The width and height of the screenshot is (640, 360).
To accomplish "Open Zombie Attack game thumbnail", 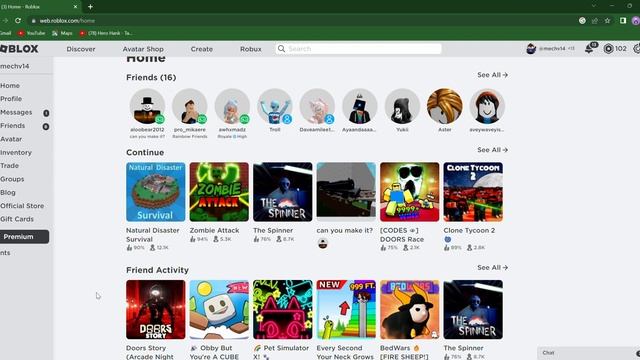I will pyautogui.click(x=219, y=192).
